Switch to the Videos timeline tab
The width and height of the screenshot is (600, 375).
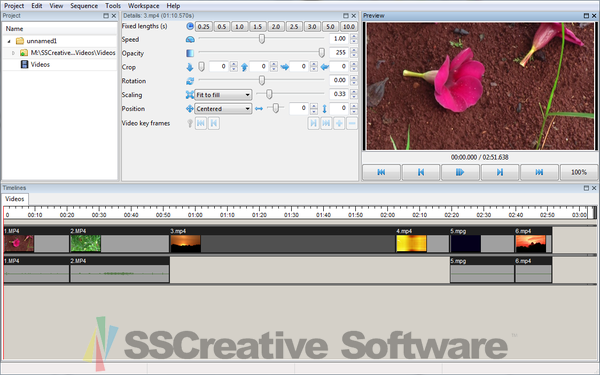point(15,199)
